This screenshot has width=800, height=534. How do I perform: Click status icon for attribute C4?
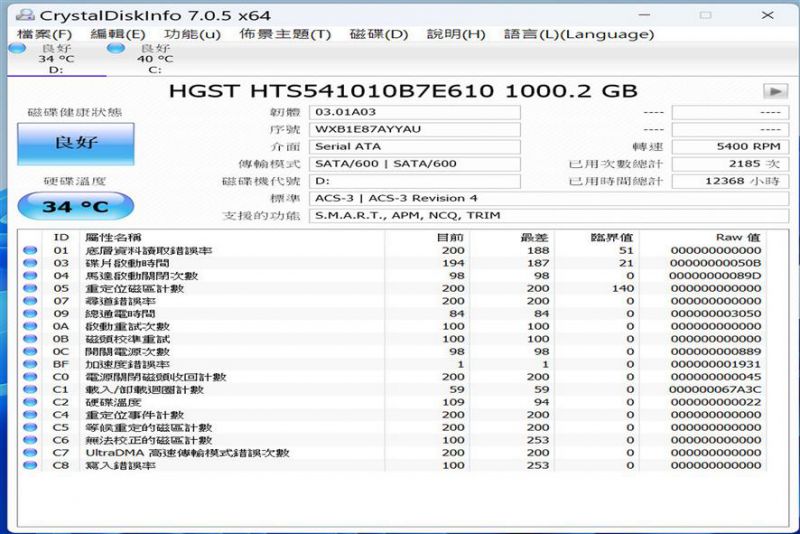30,415
